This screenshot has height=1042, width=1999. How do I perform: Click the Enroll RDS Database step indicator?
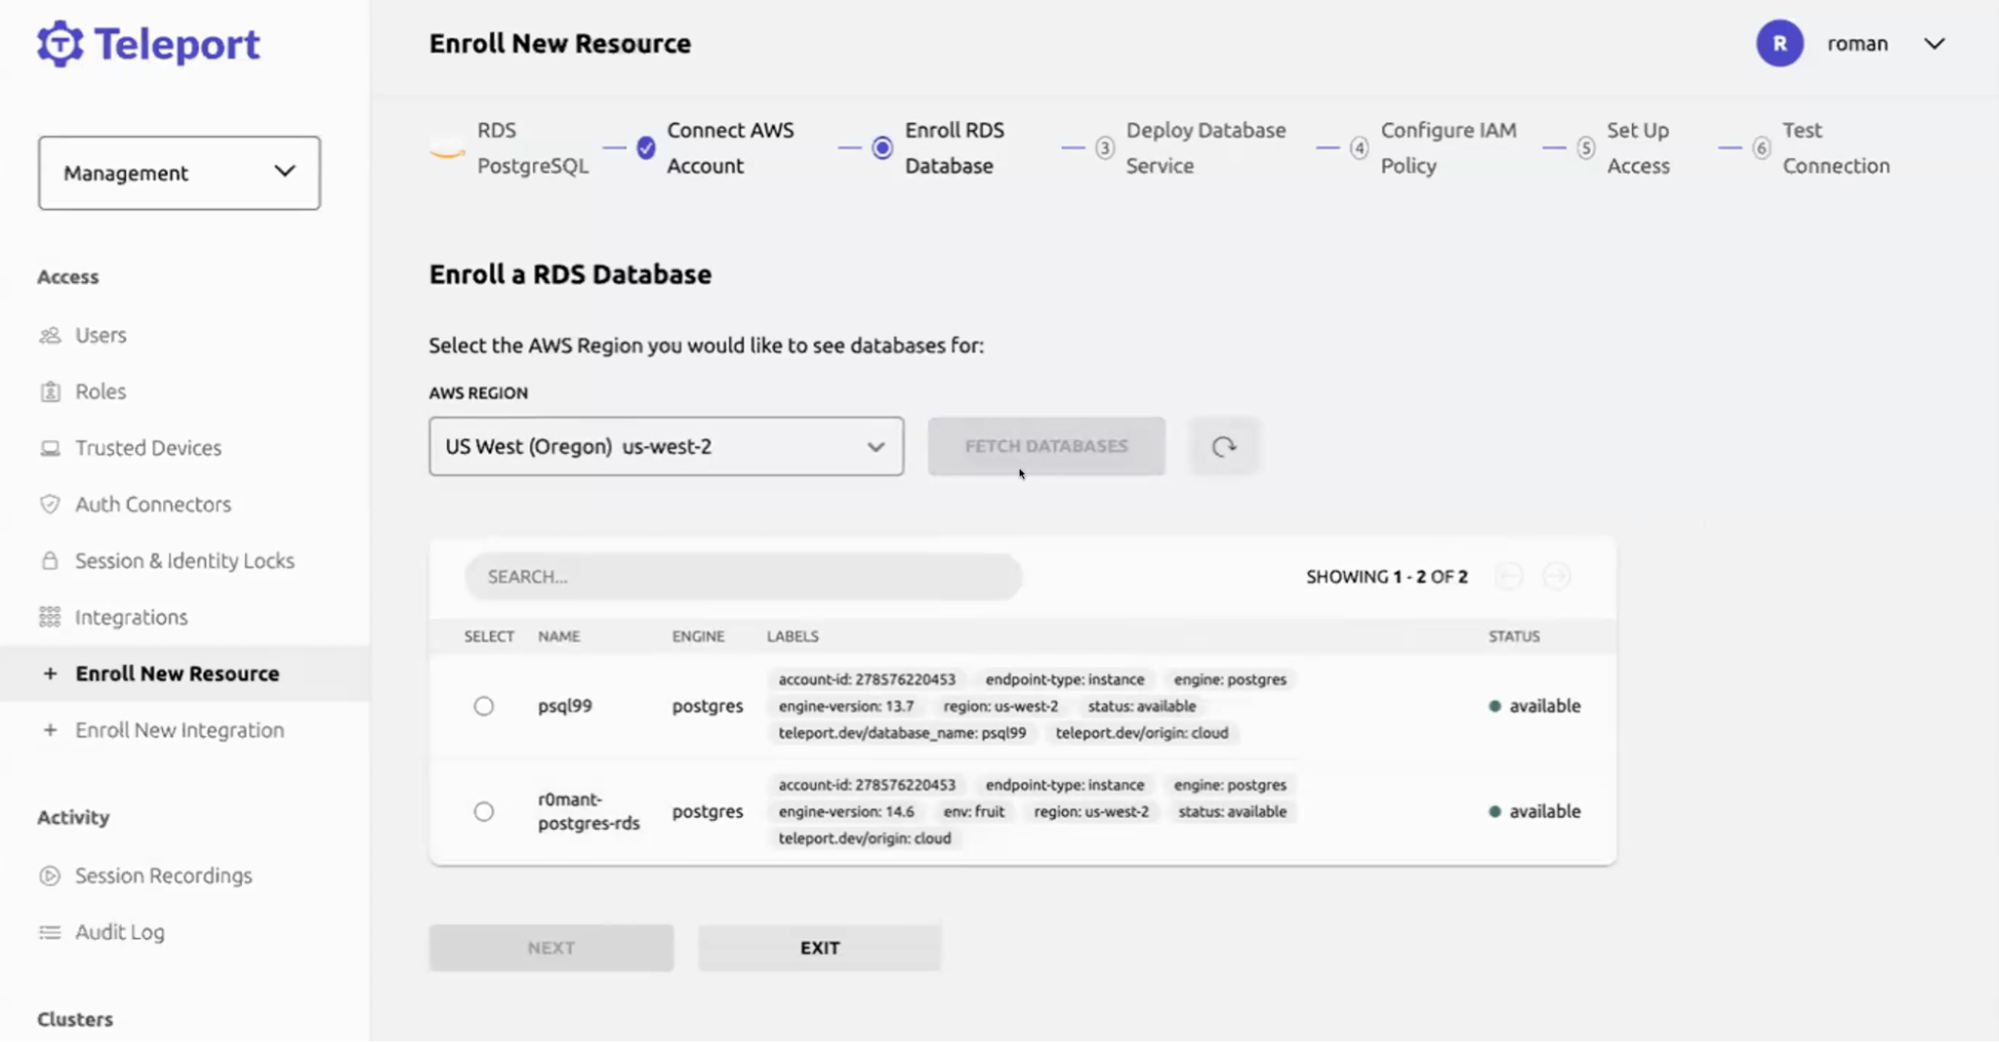pos(882,148)
